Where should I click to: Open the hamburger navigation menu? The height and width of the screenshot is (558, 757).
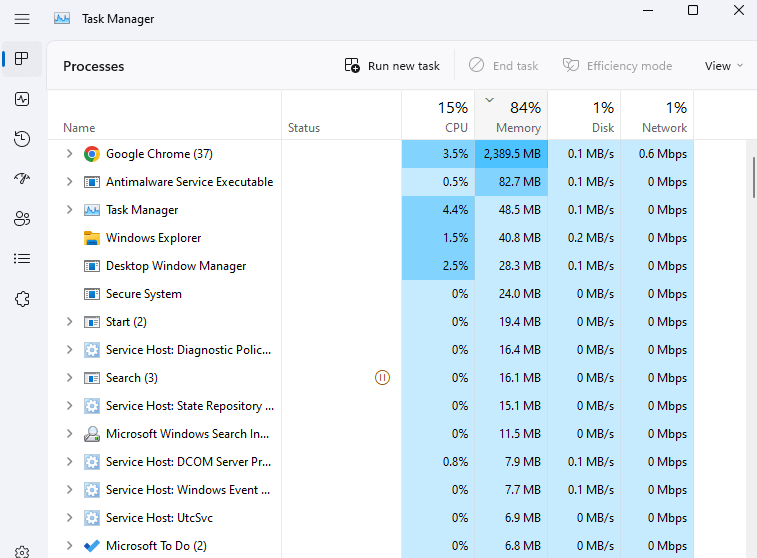point(22,18)
